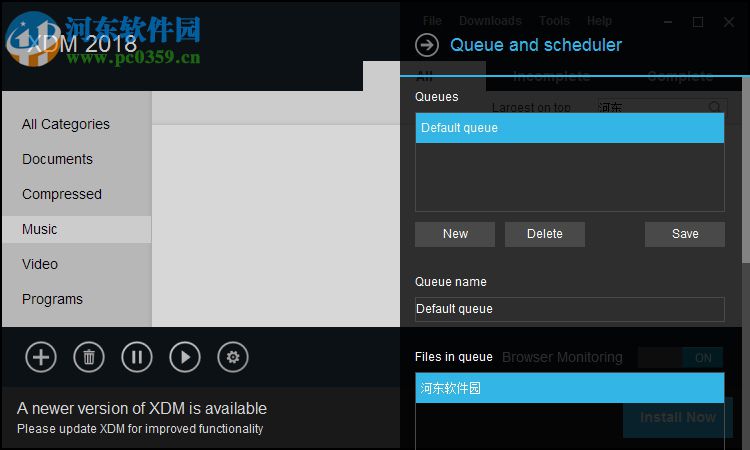Close the XDM window

728,22
